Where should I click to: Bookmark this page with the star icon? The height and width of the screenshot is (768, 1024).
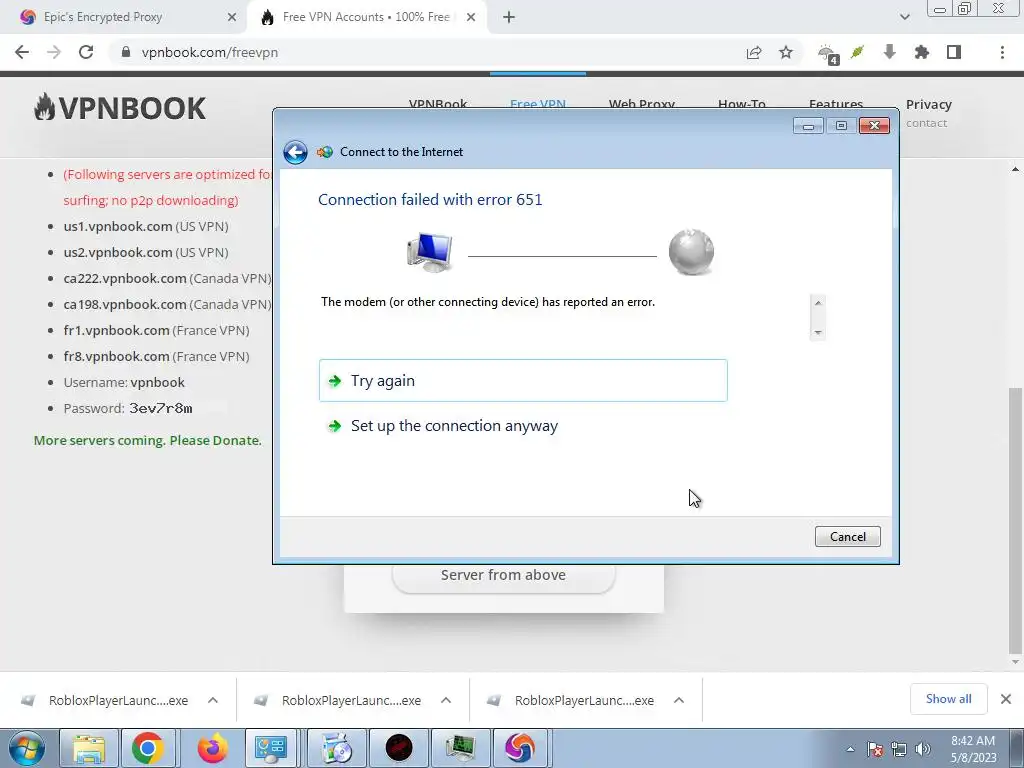coord(786,52)
